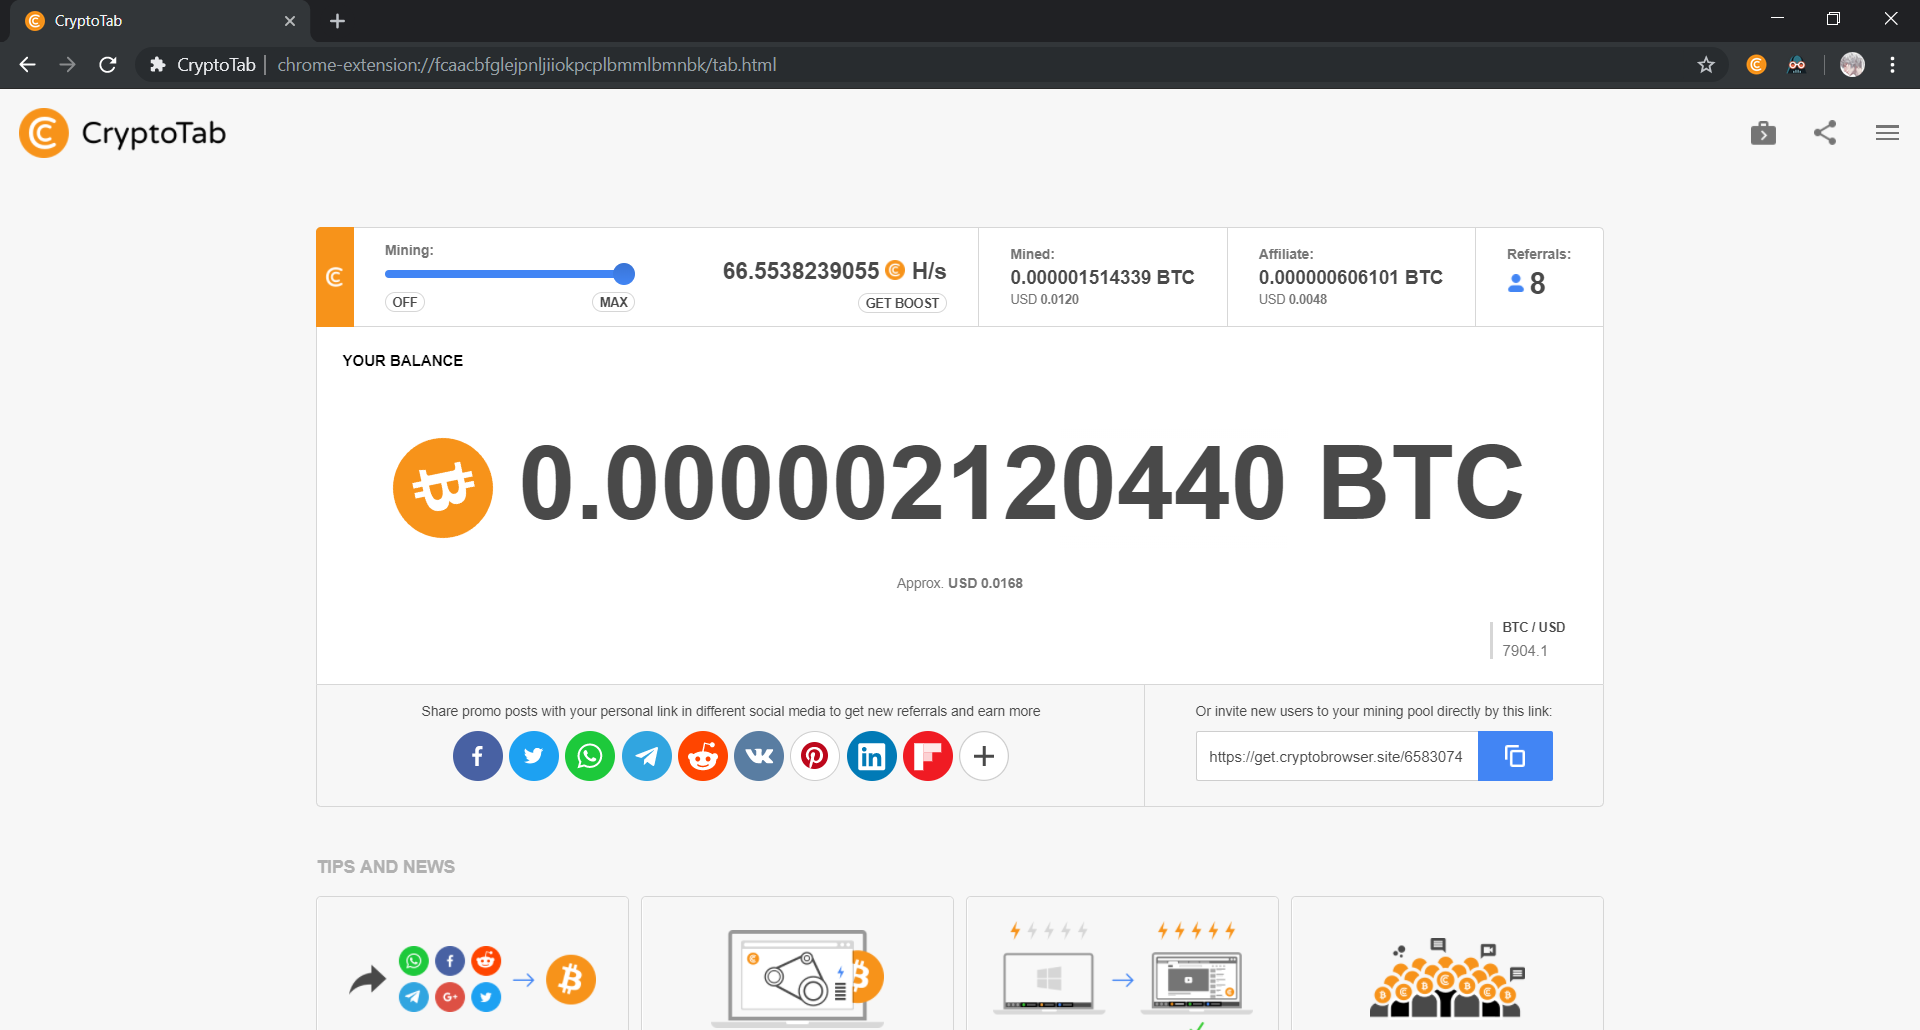
Task: Share promo post on Pinterest
Action: tap(815, 756)
